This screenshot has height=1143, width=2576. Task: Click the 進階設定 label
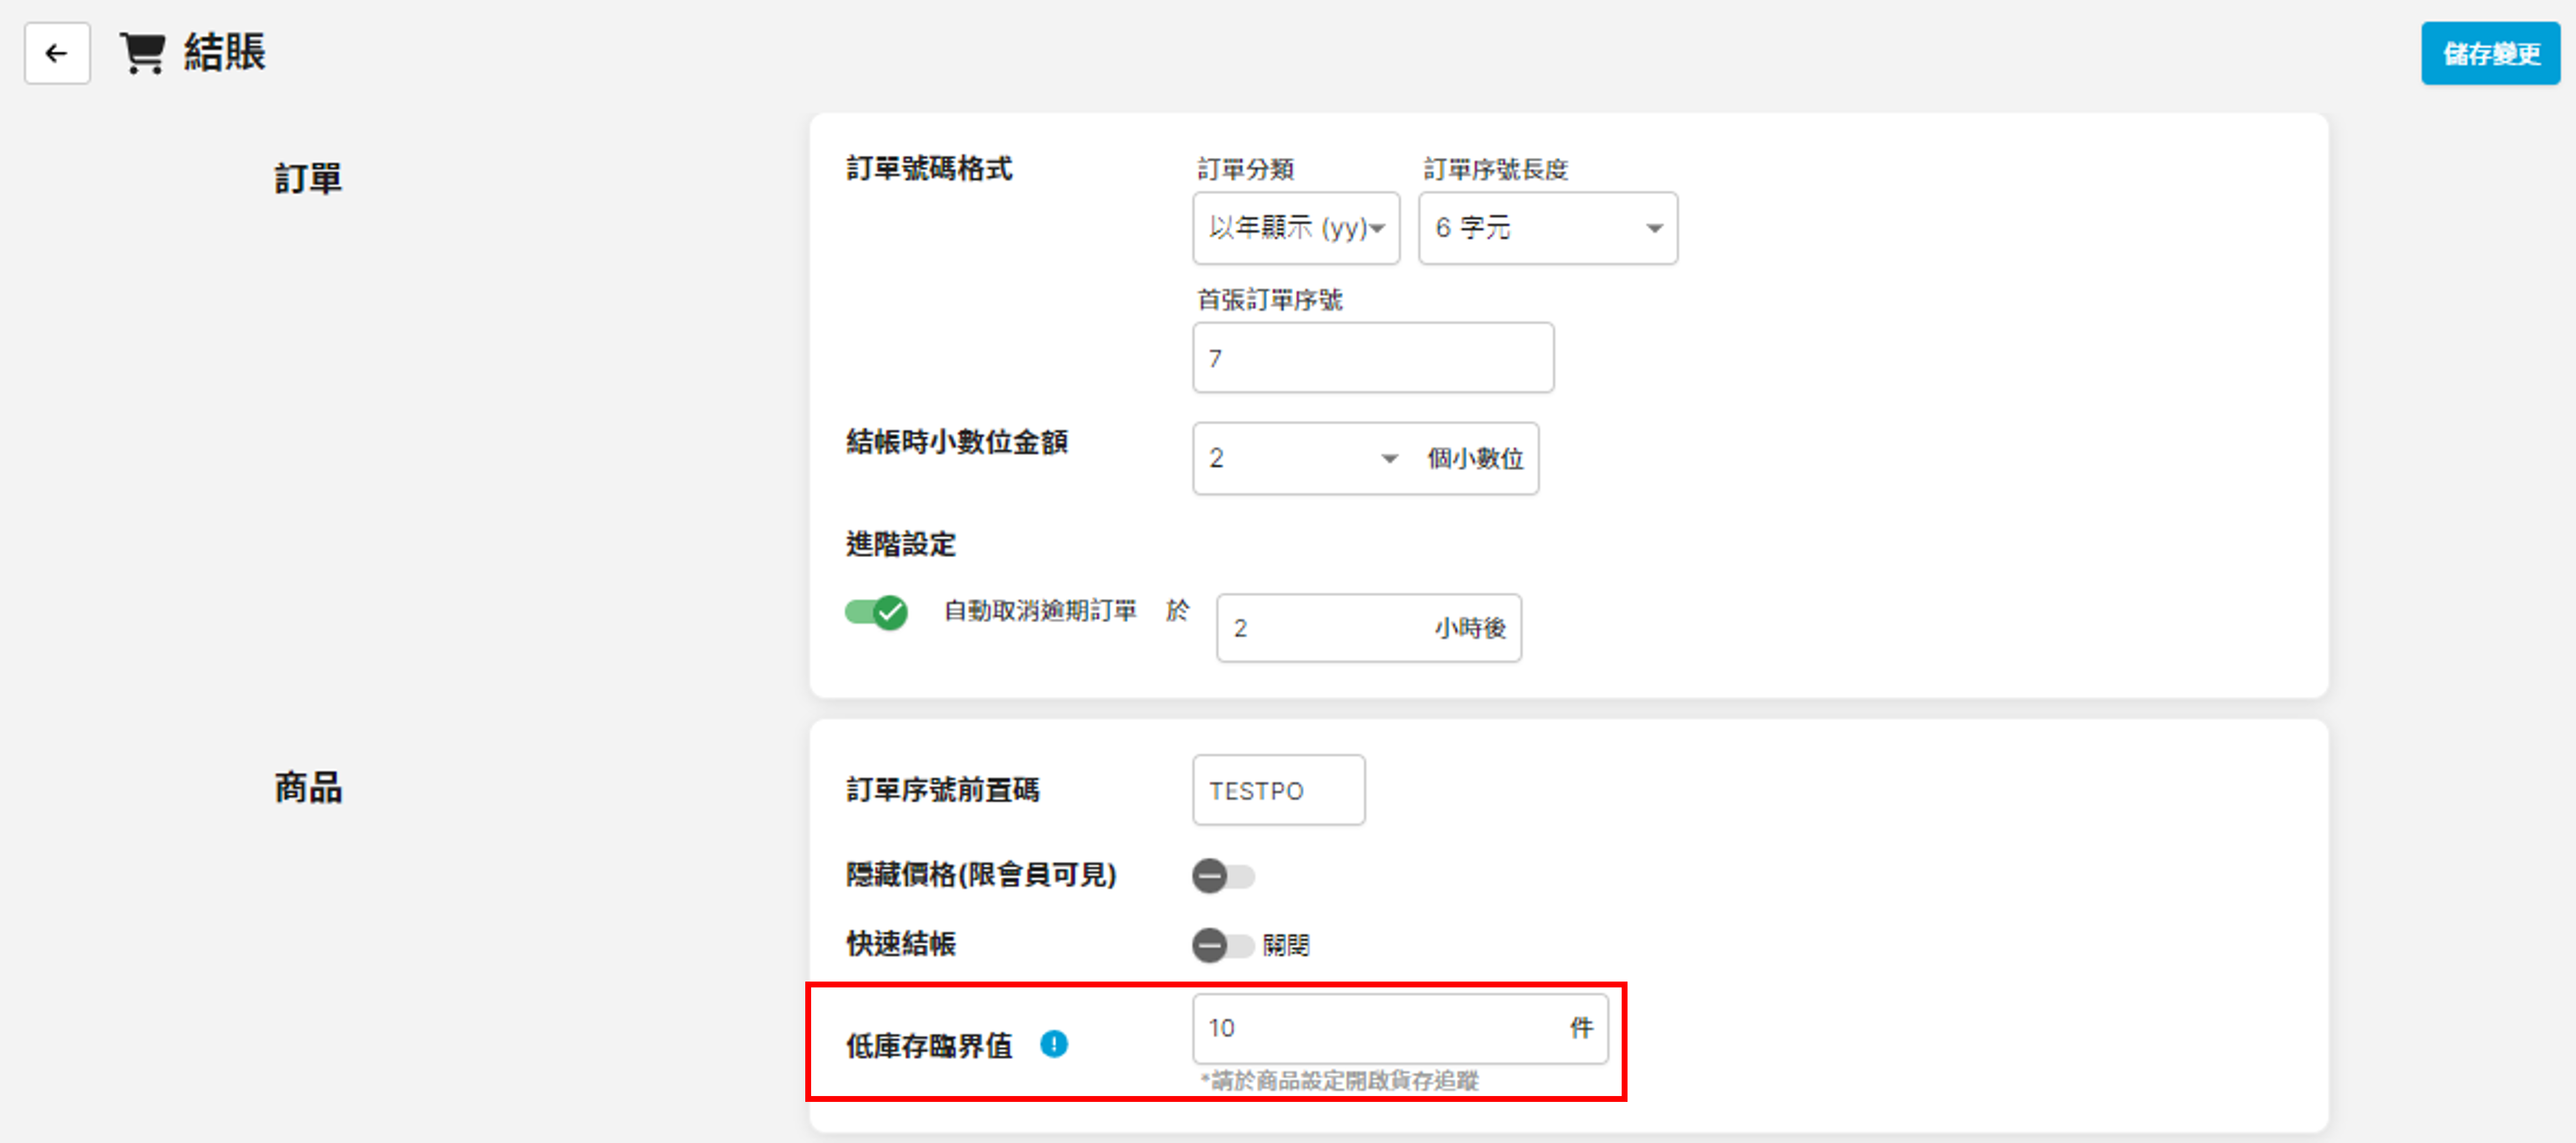click(900, 544)
